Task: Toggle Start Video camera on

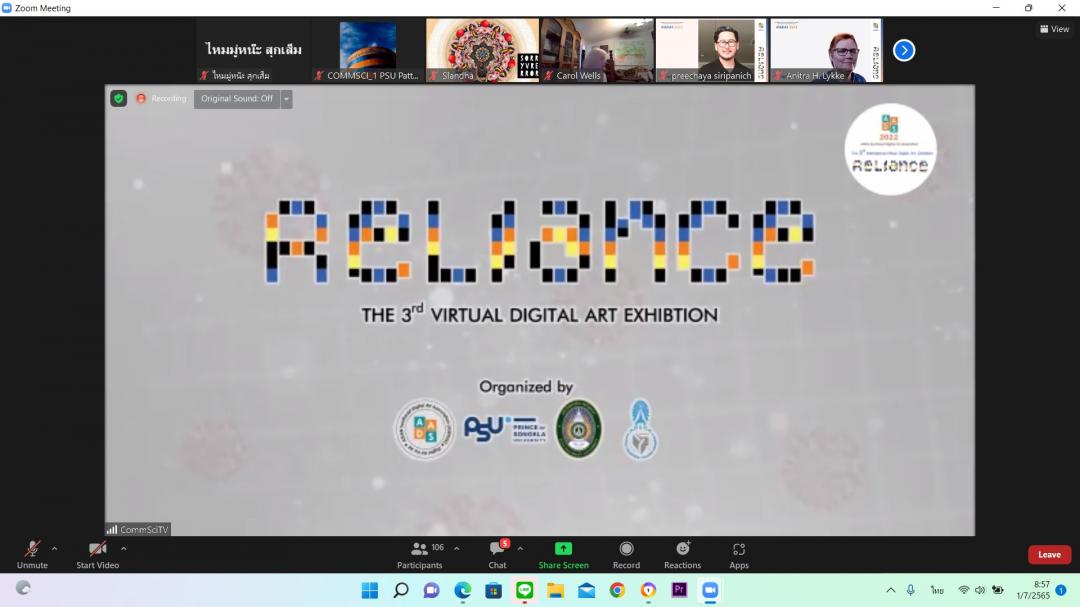Action: coord(97,554)
